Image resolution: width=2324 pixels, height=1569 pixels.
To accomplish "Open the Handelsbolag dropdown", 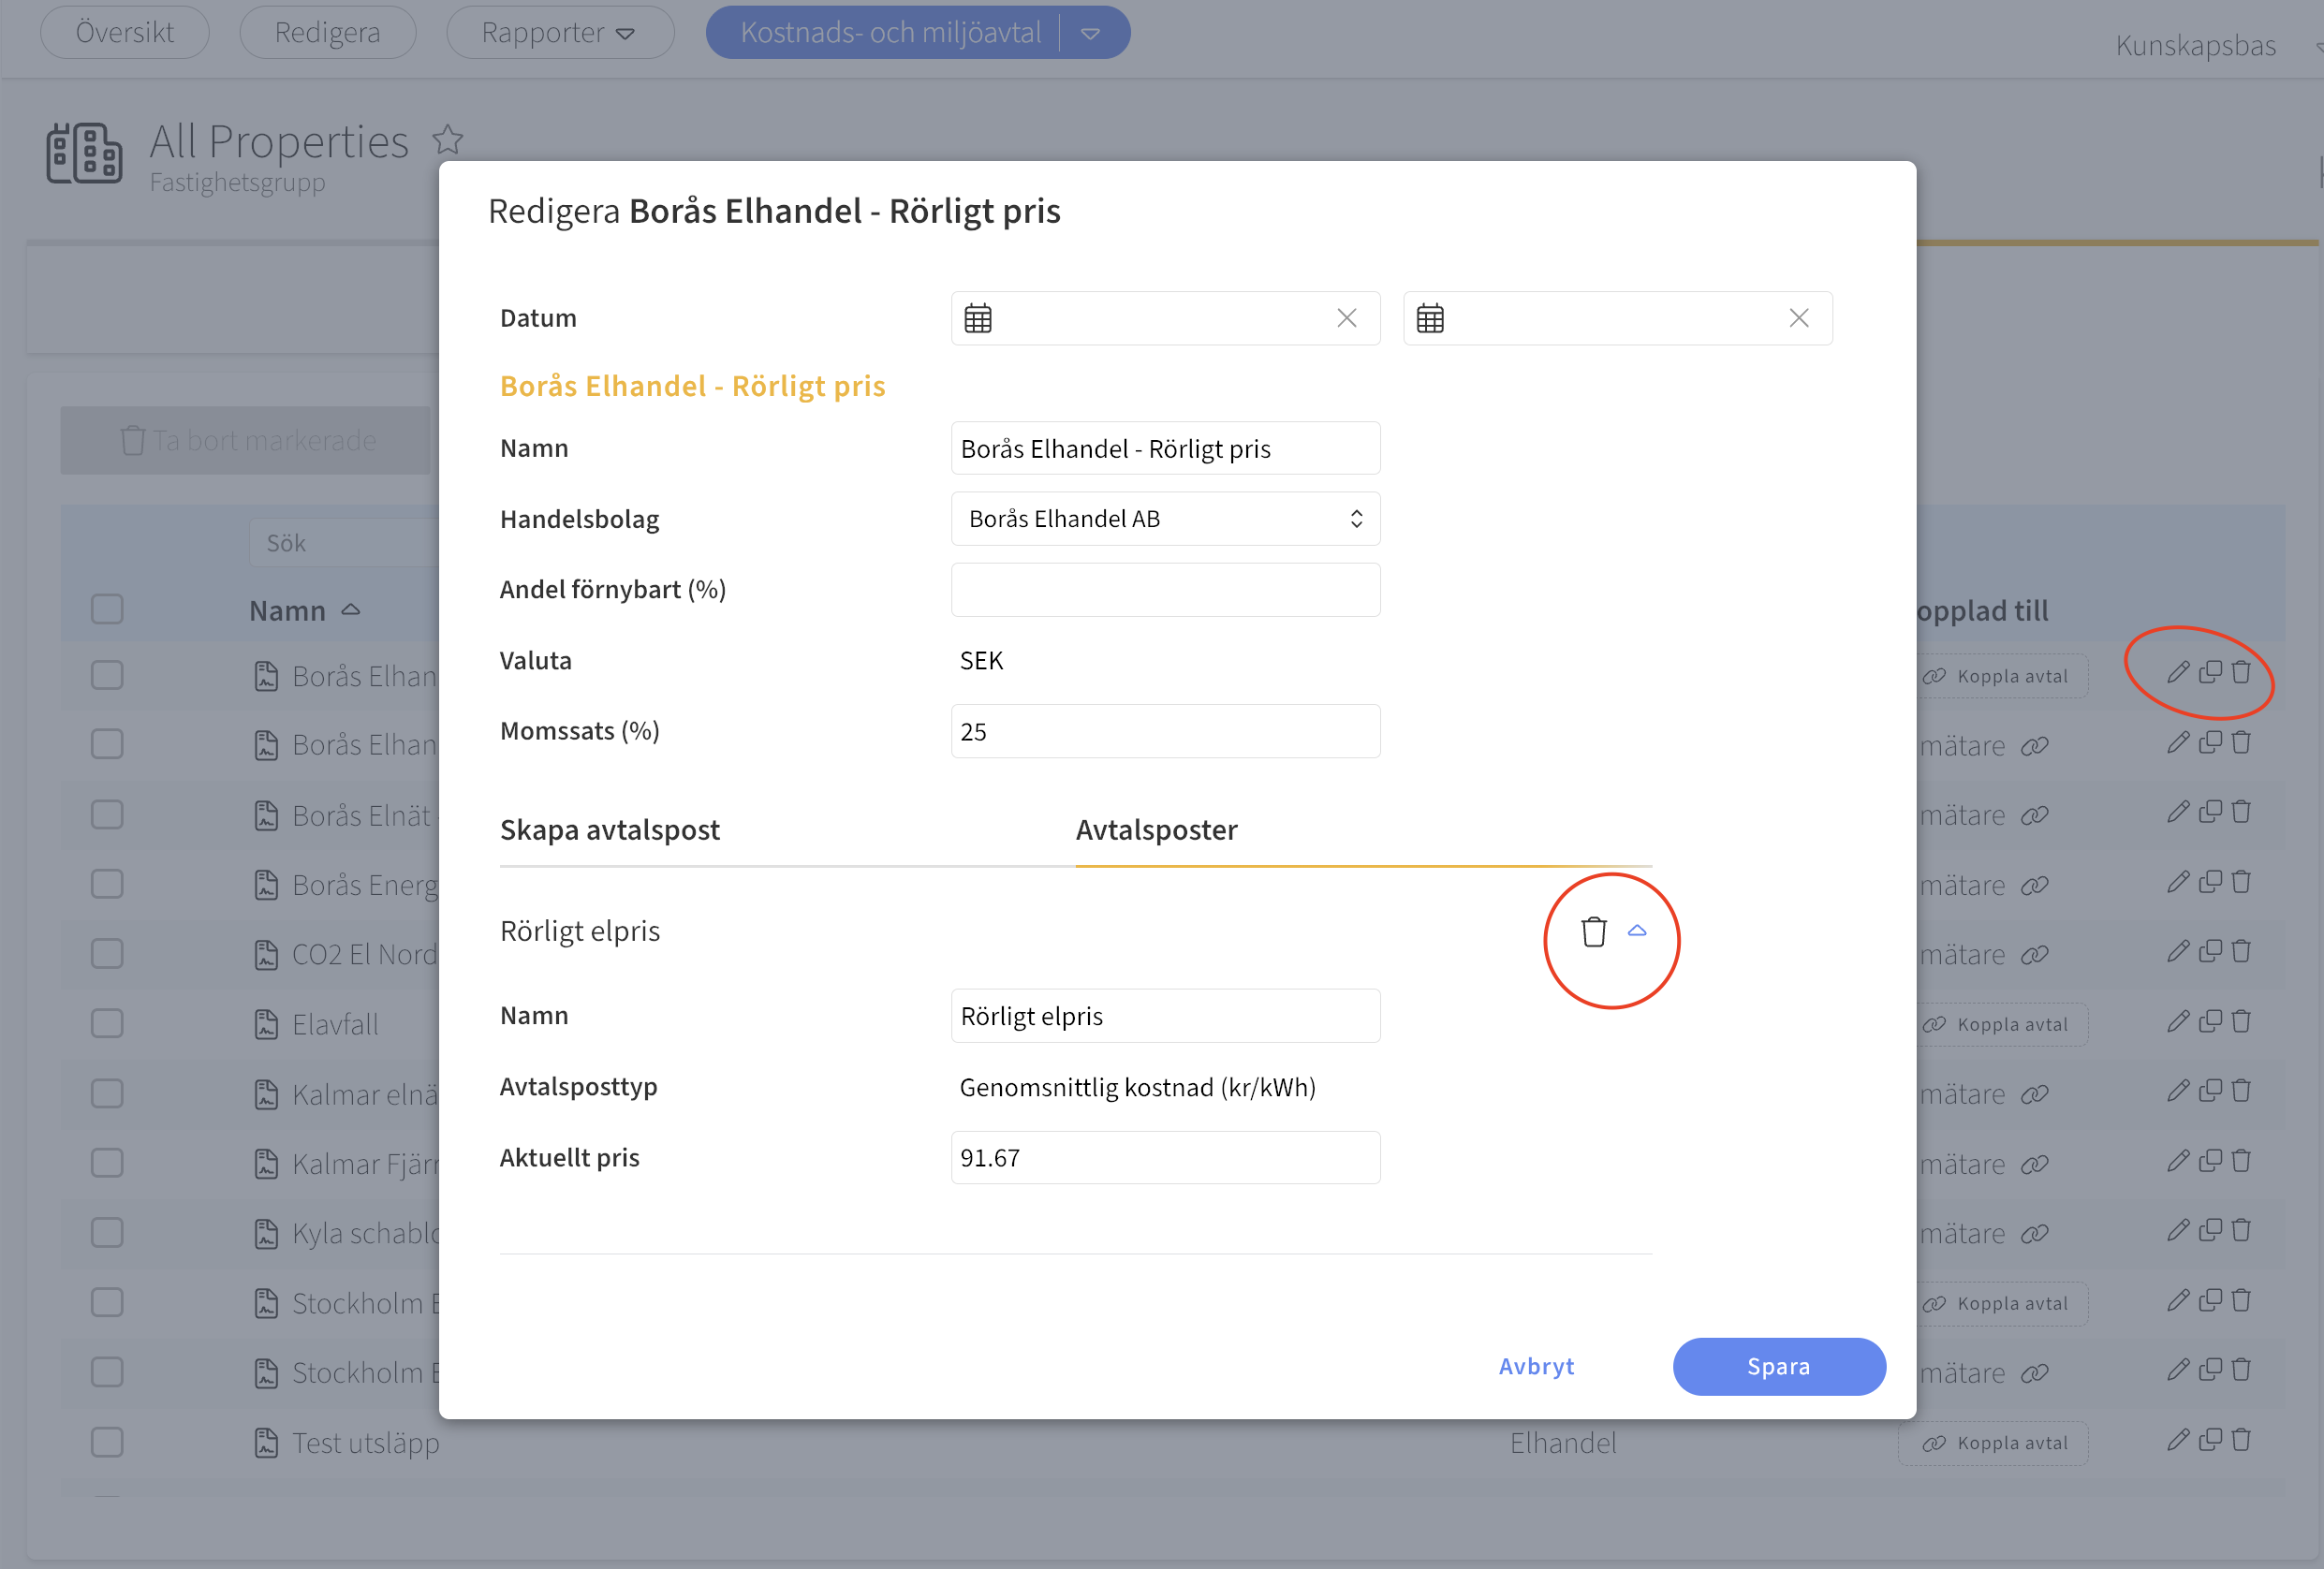I will pos(1165,519).
